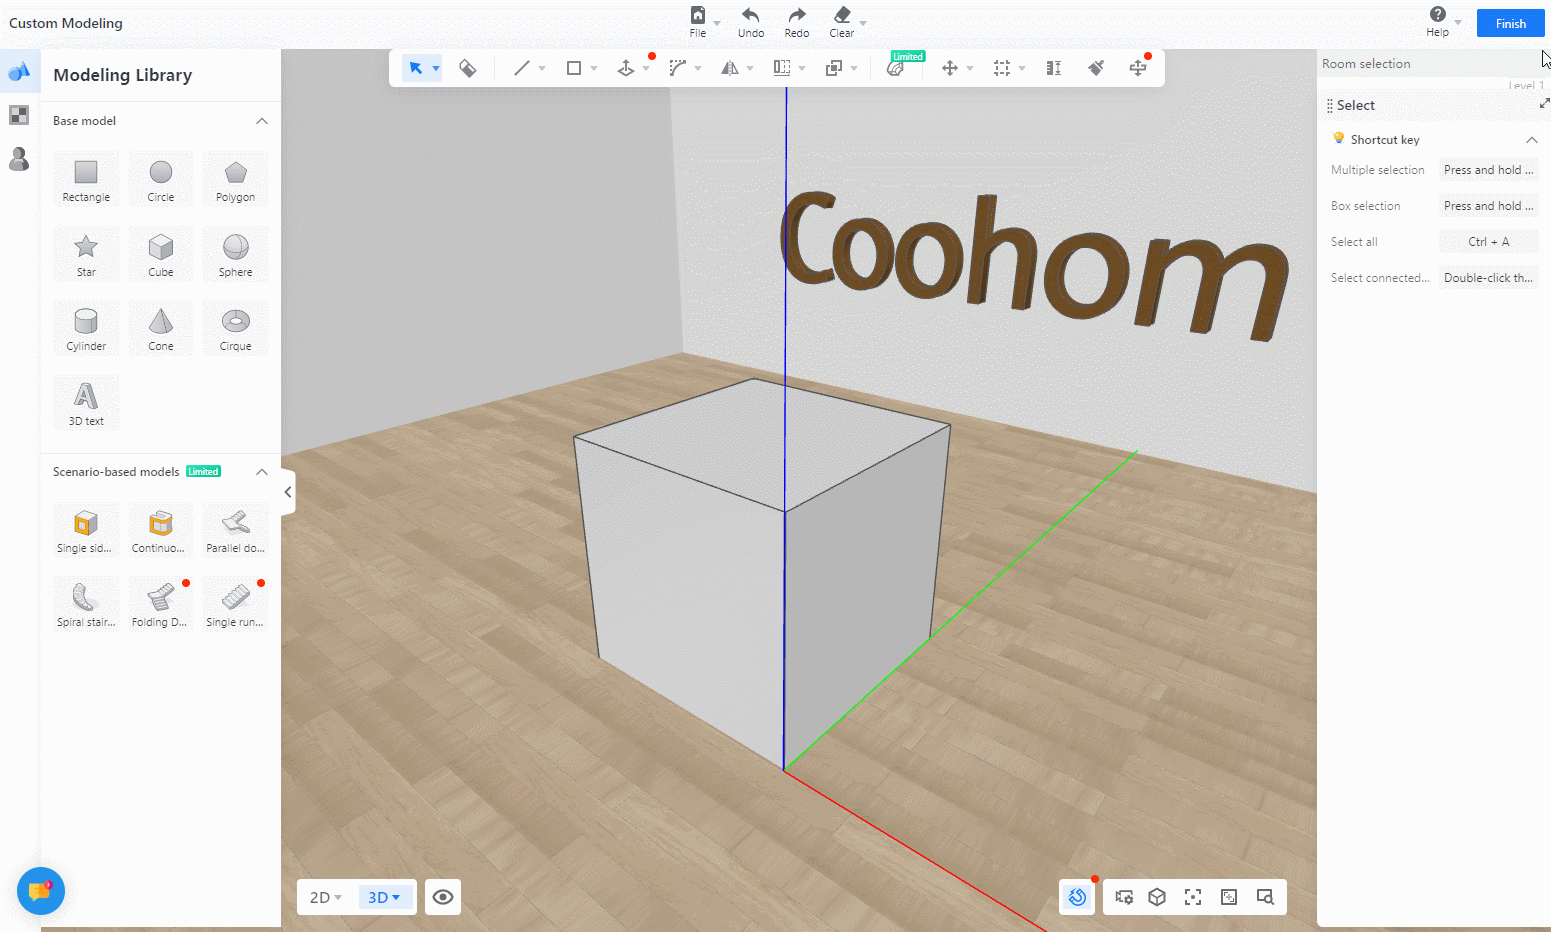Choose the offset tool icon
The height and width of the screenshot is (932, 1551).
pyautogui.click(x=782, y=68)
